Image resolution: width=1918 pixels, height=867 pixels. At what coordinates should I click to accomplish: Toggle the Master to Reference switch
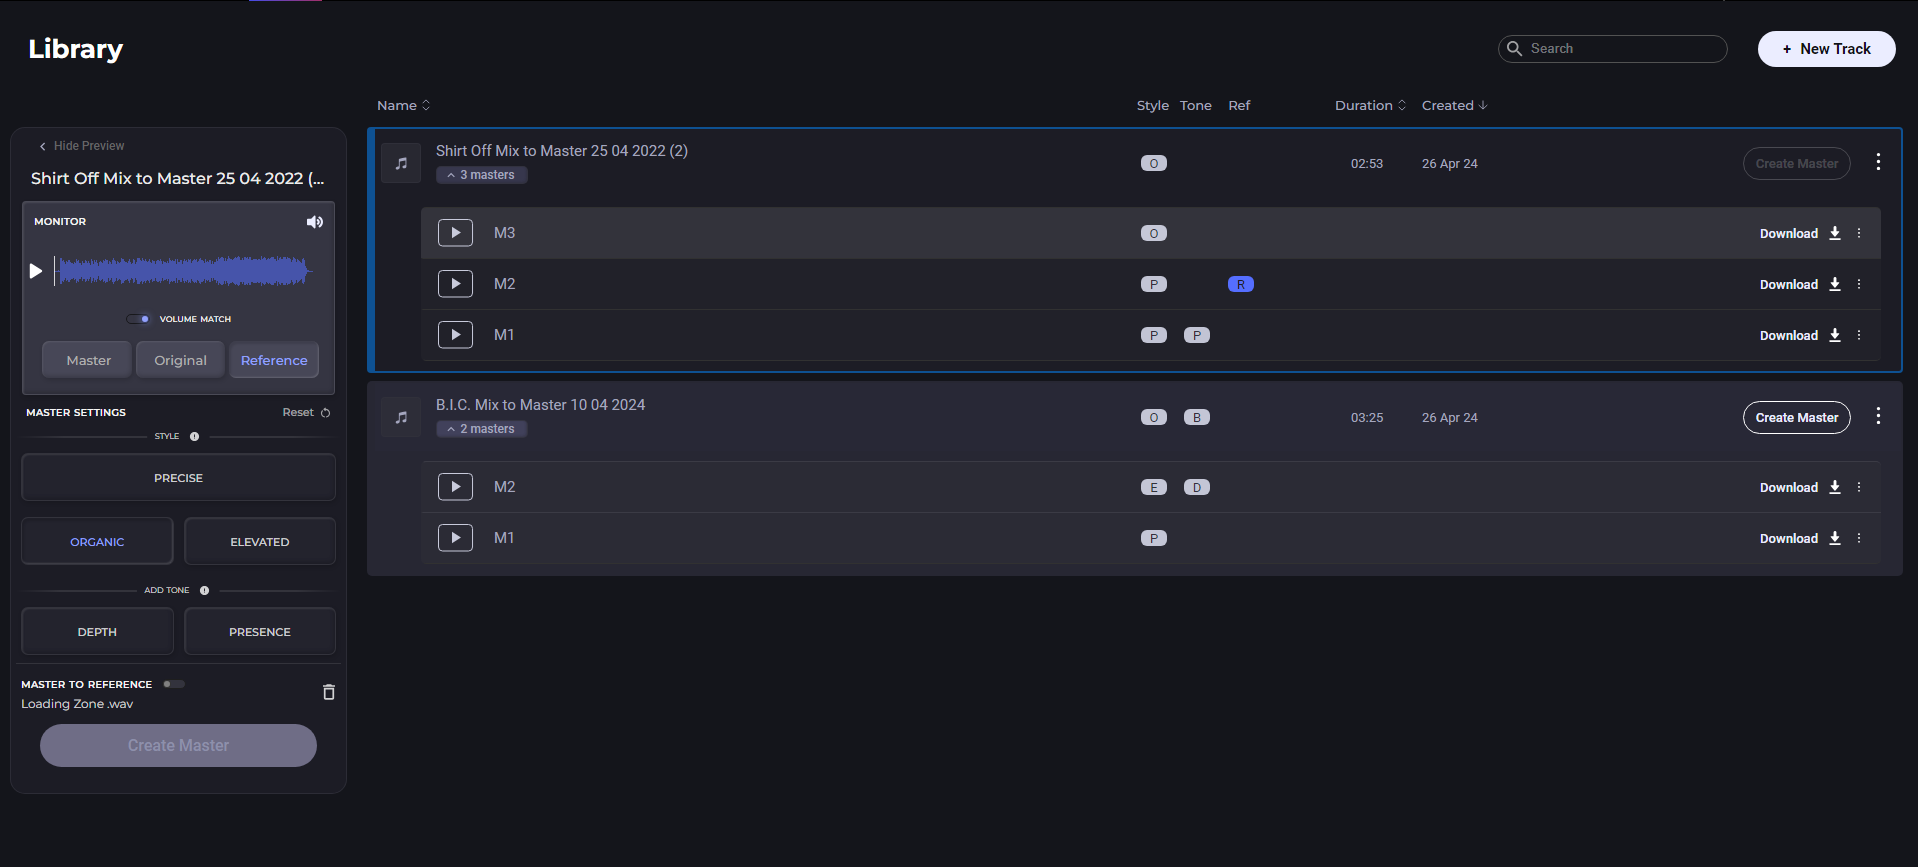pyautogui.click(x=174, y=684)
